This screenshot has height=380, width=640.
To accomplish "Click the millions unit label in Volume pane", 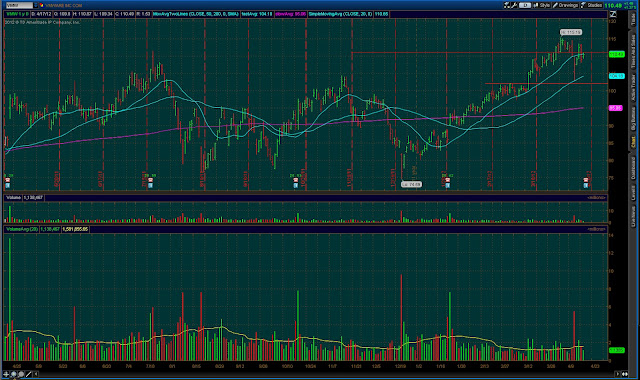I will 596,198.
